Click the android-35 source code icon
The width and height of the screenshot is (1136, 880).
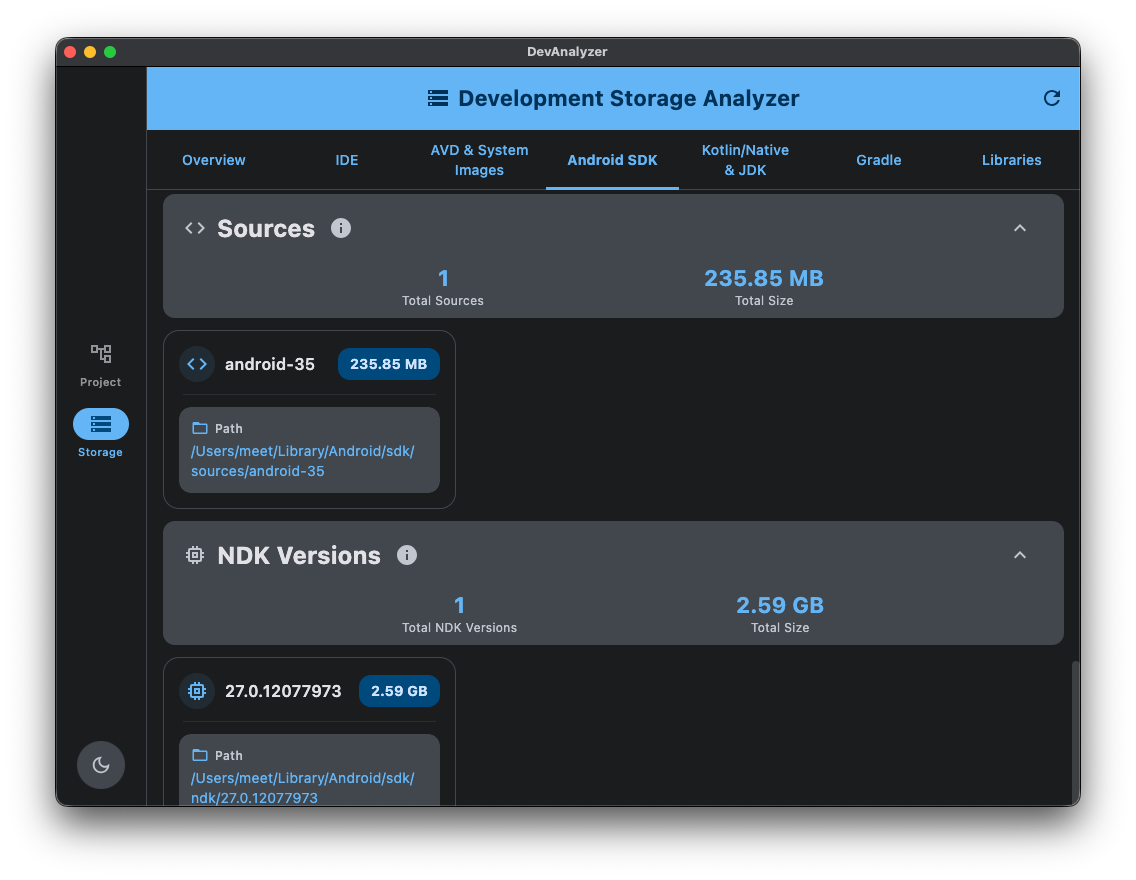coord(197,364)
